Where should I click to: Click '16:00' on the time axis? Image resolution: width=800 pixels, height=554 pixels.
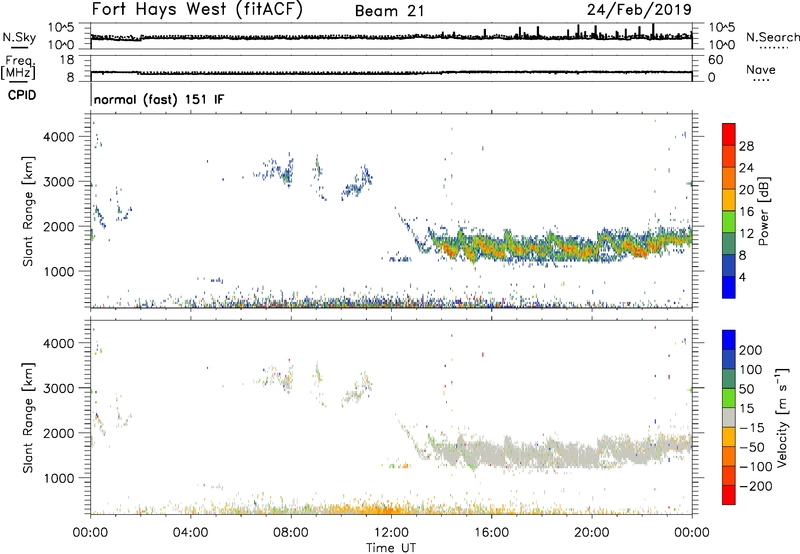click(491, 533)
